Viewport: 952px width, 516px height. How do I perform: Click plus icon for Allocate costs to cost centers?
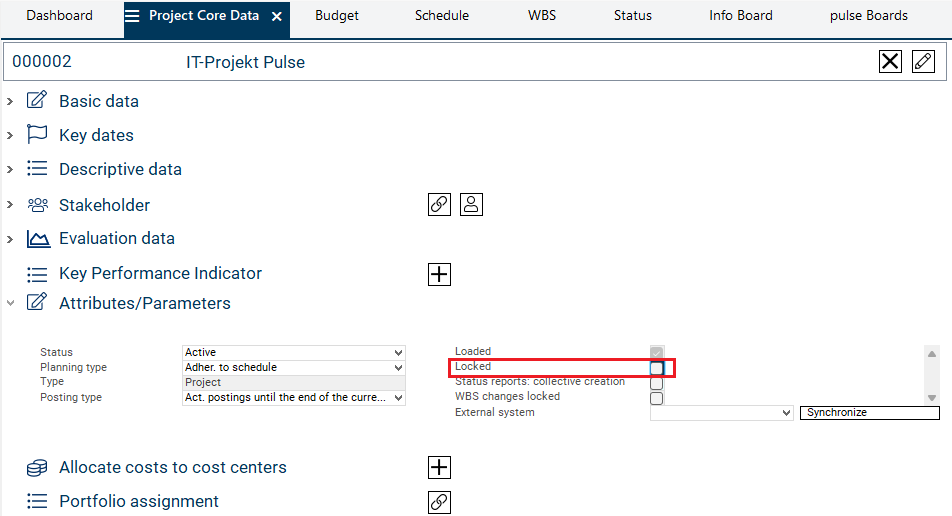pos(439,467)
